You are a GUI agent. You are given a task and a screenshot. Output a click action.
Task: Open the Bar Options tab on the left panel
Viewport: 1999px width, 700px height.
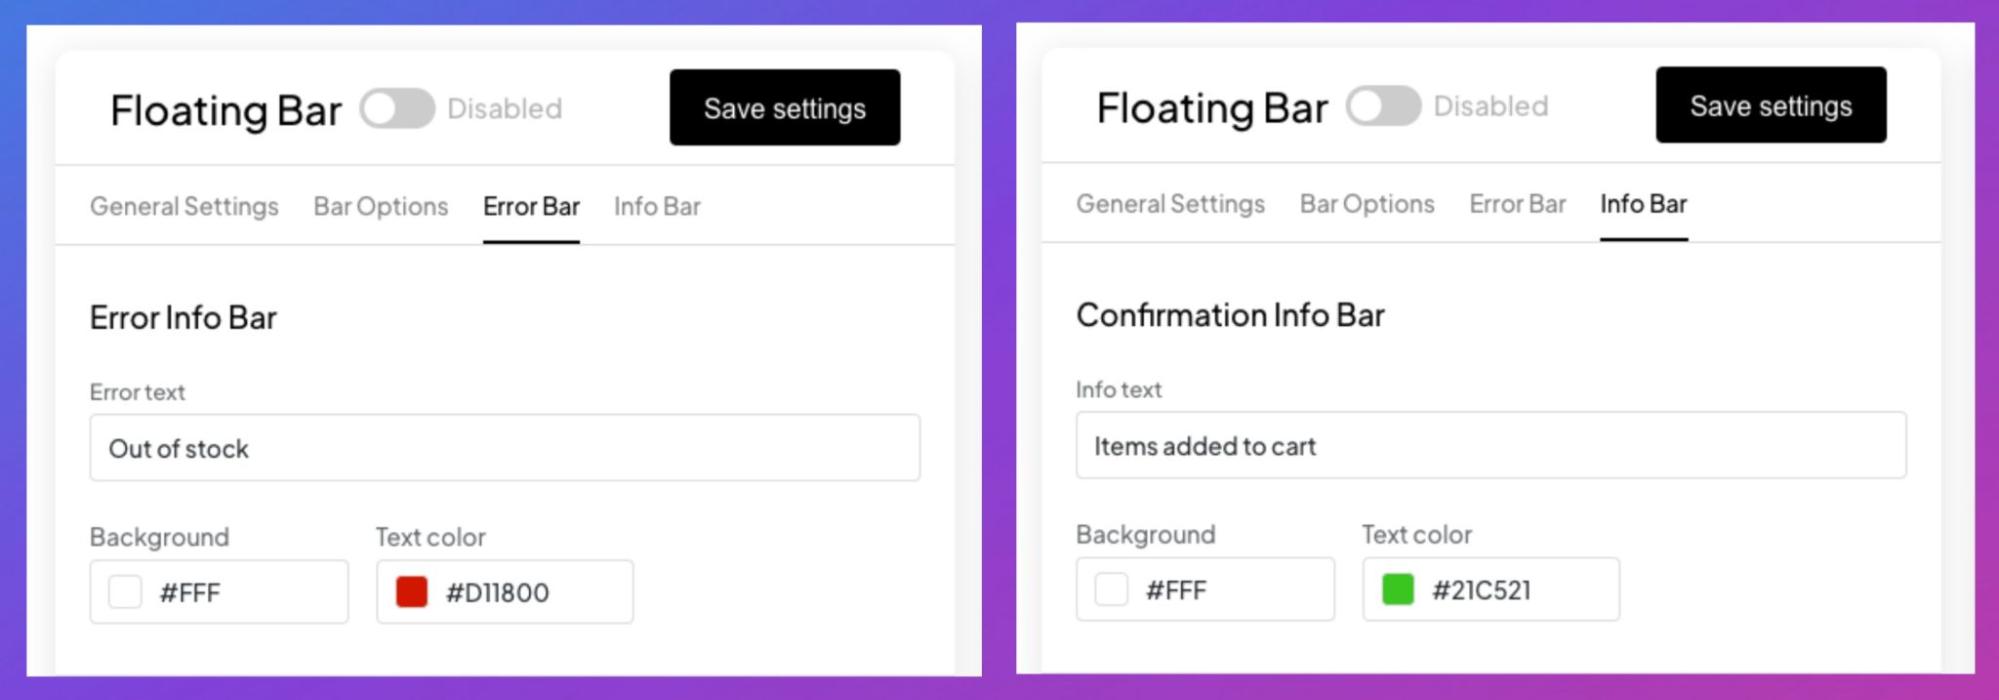coord(380,207)
